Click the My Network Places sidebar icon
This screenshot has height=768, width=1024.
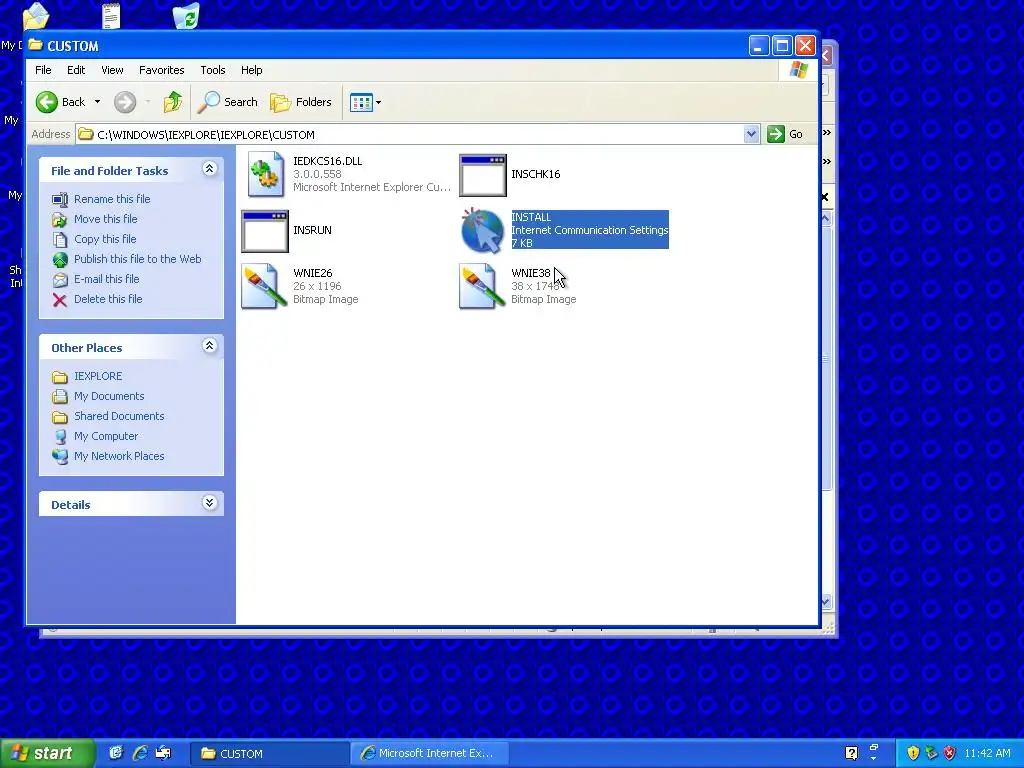click(x=59, y=456)
